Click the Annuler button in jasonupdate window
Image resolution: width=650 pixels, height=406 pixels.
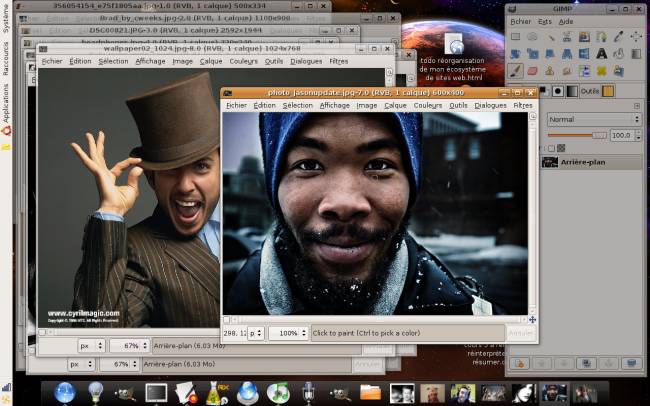coord(521,332)
